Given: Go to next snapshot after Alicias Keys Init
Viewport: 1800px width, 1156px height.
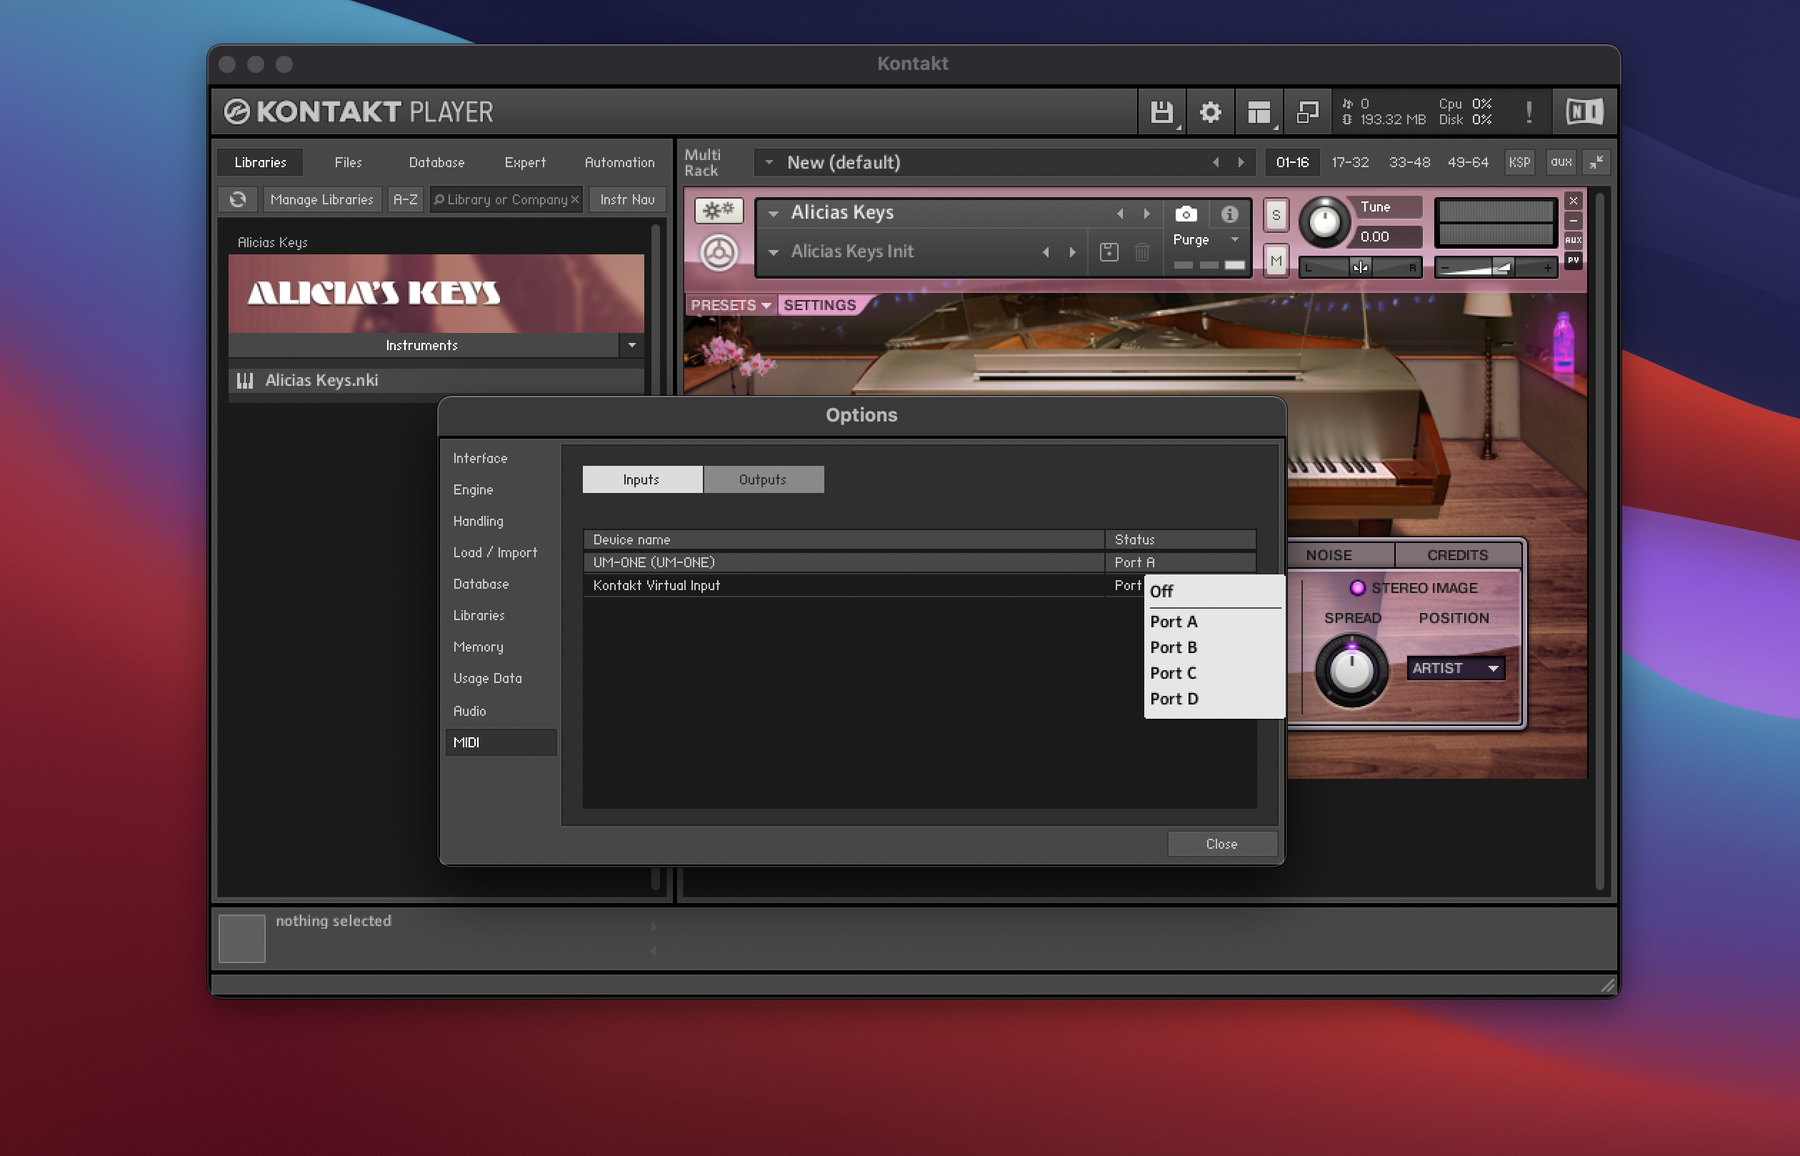Looking at the screenshot, I should point(1073,252).
